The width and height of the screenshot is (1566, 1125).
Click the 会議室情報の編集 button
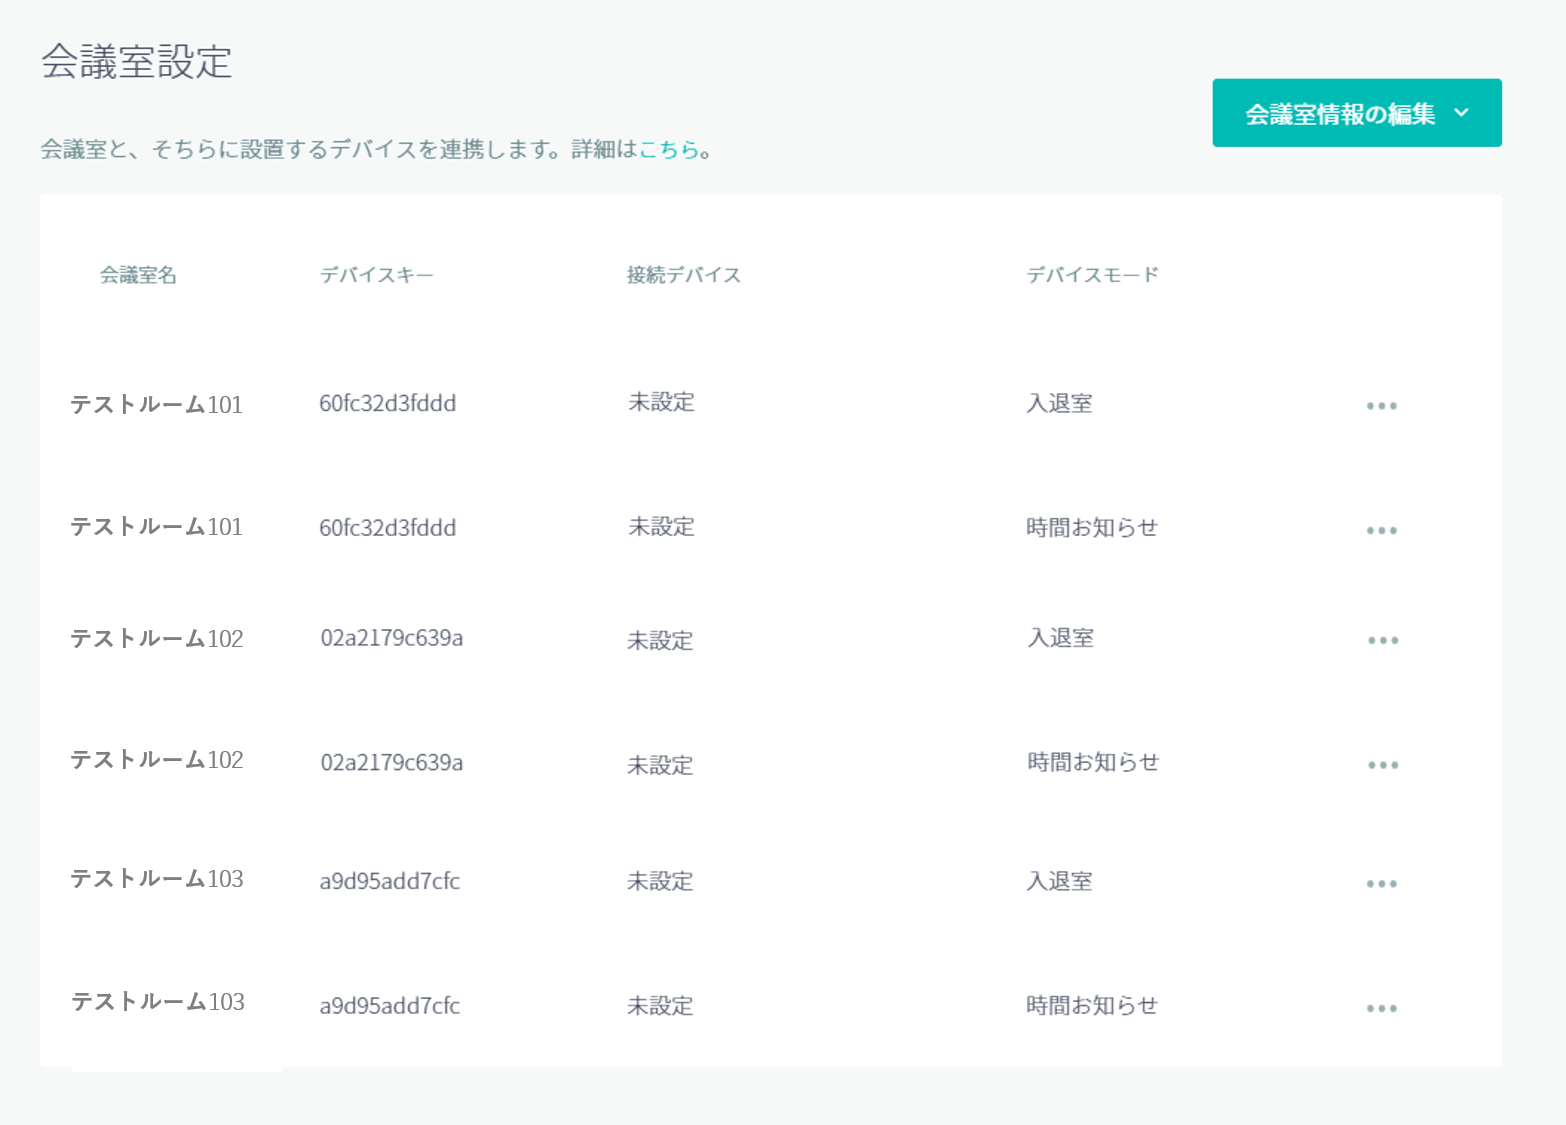(1339, 114)
